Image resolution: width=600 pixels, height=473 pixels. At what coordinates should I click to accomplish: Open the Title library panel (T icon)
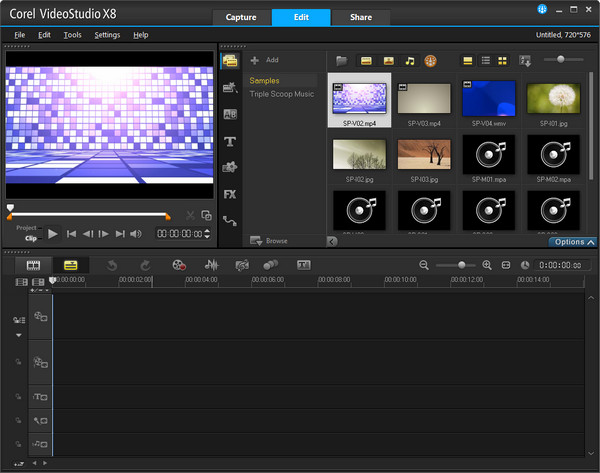pos(230,141)
